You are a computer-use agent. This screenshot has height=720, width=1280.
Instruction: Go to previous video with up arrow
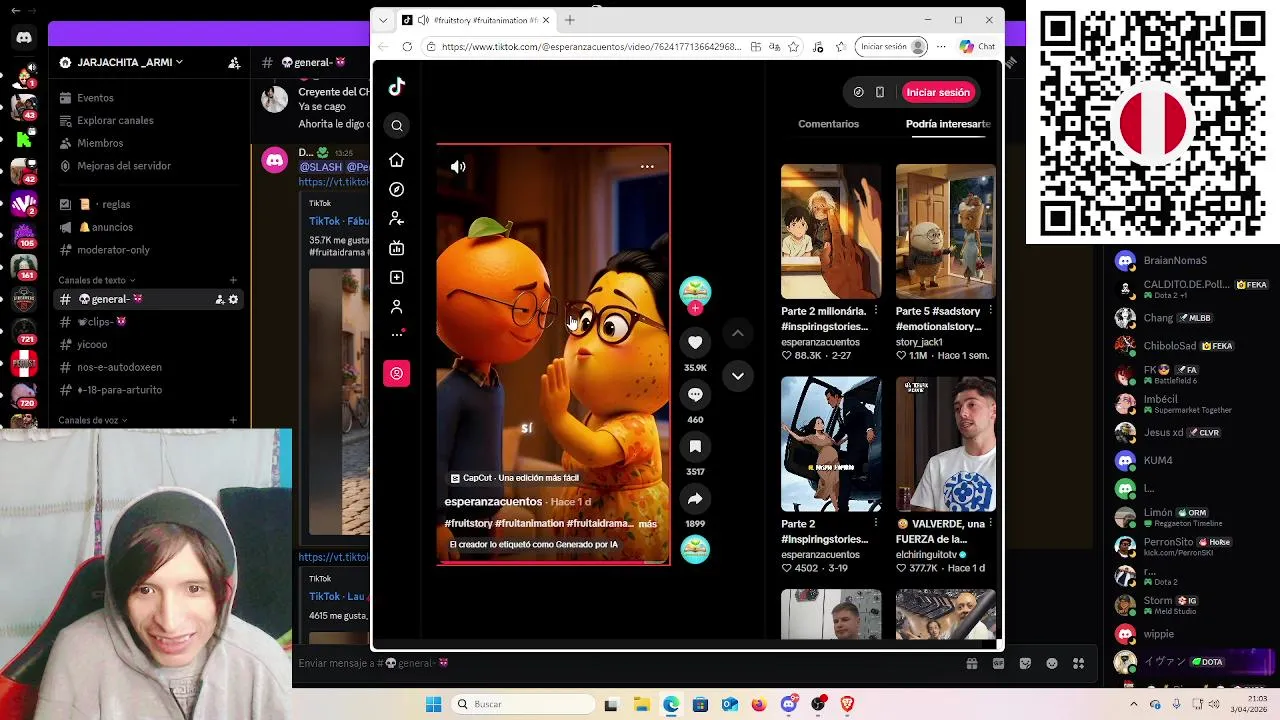(x=737, y=333)
